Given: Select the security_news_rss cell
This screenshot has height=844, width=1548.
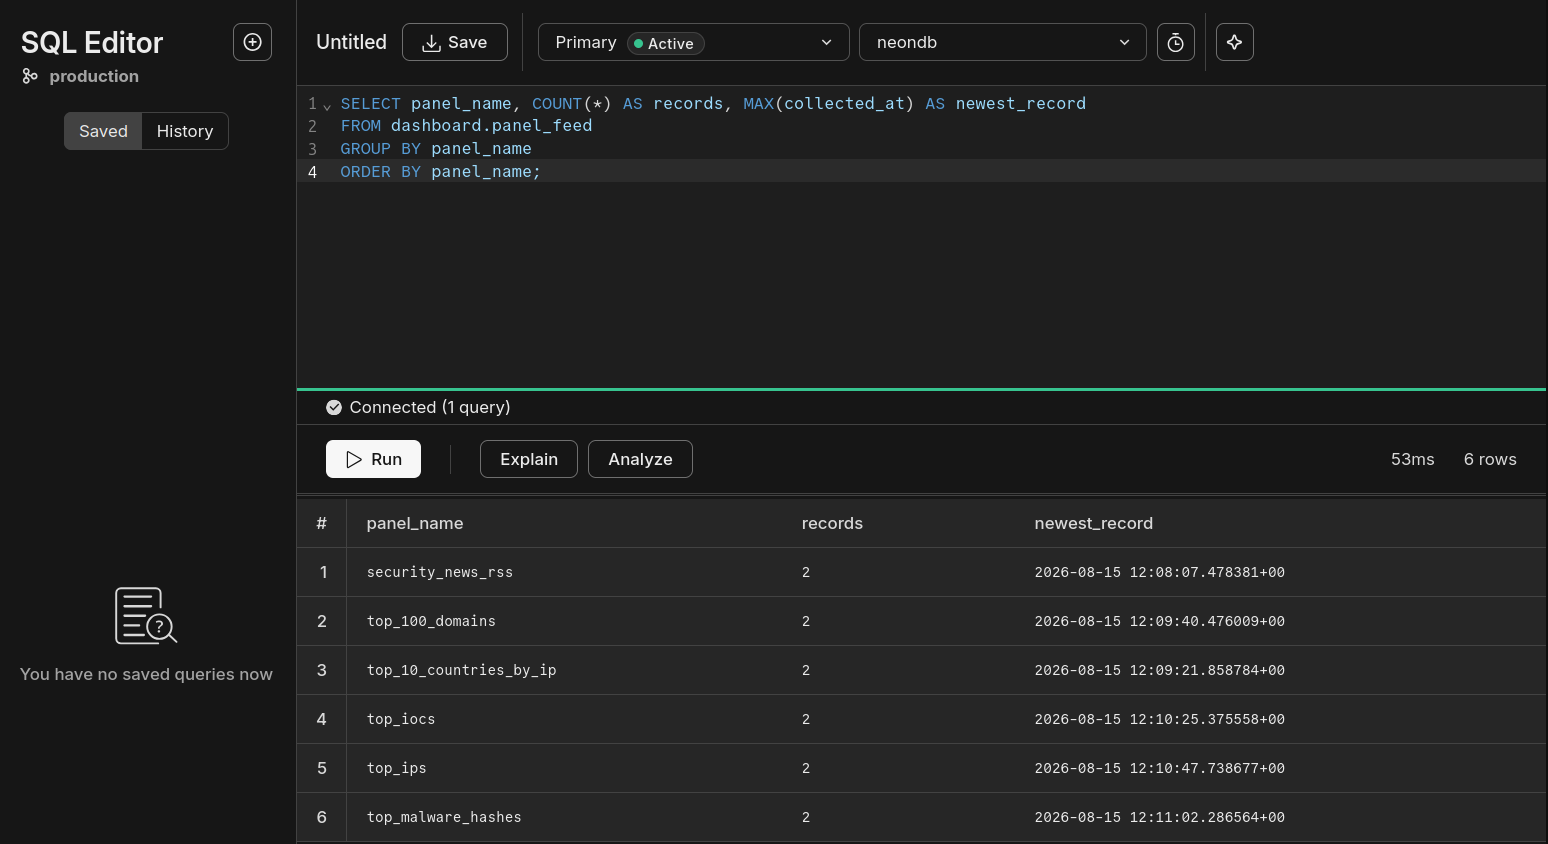Looking at the screenshot, I should (x=440, y=572).
